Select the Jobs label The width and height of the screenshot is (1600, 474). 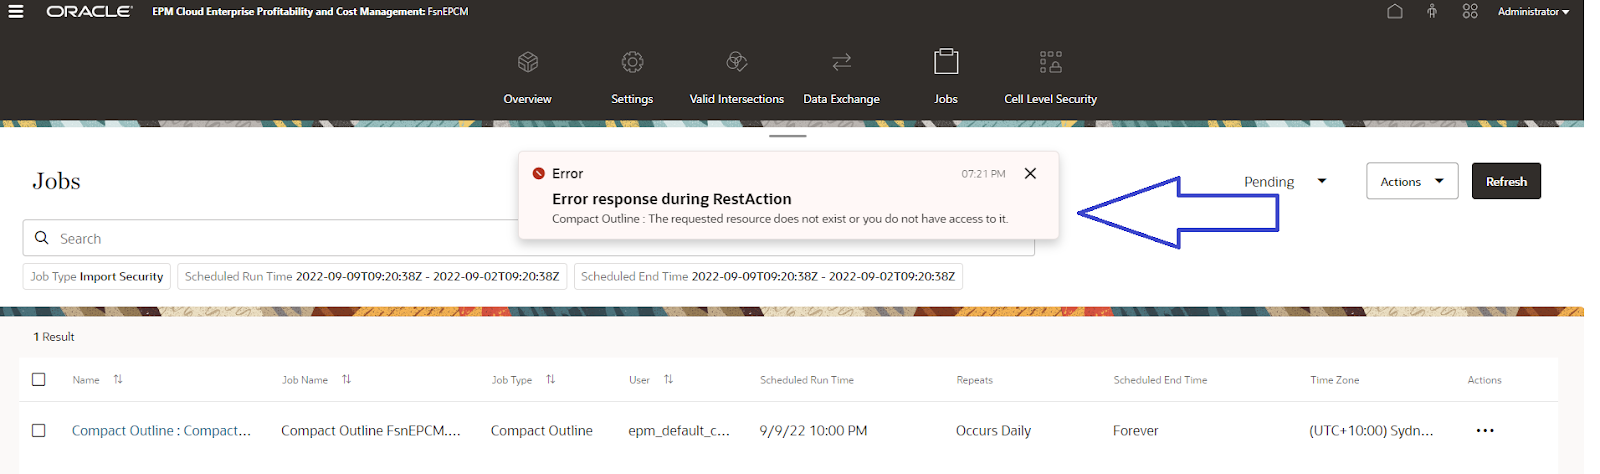[x=946, y=99]
